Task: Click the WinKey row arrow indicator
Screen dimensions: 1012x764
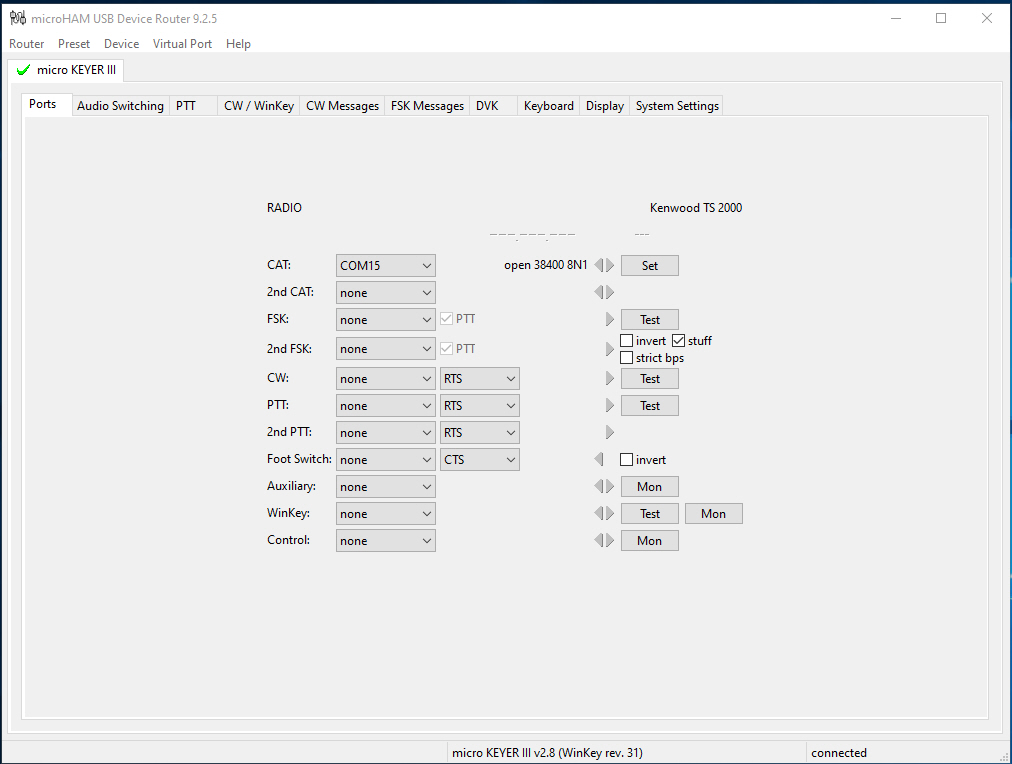Action: (604, 514)
